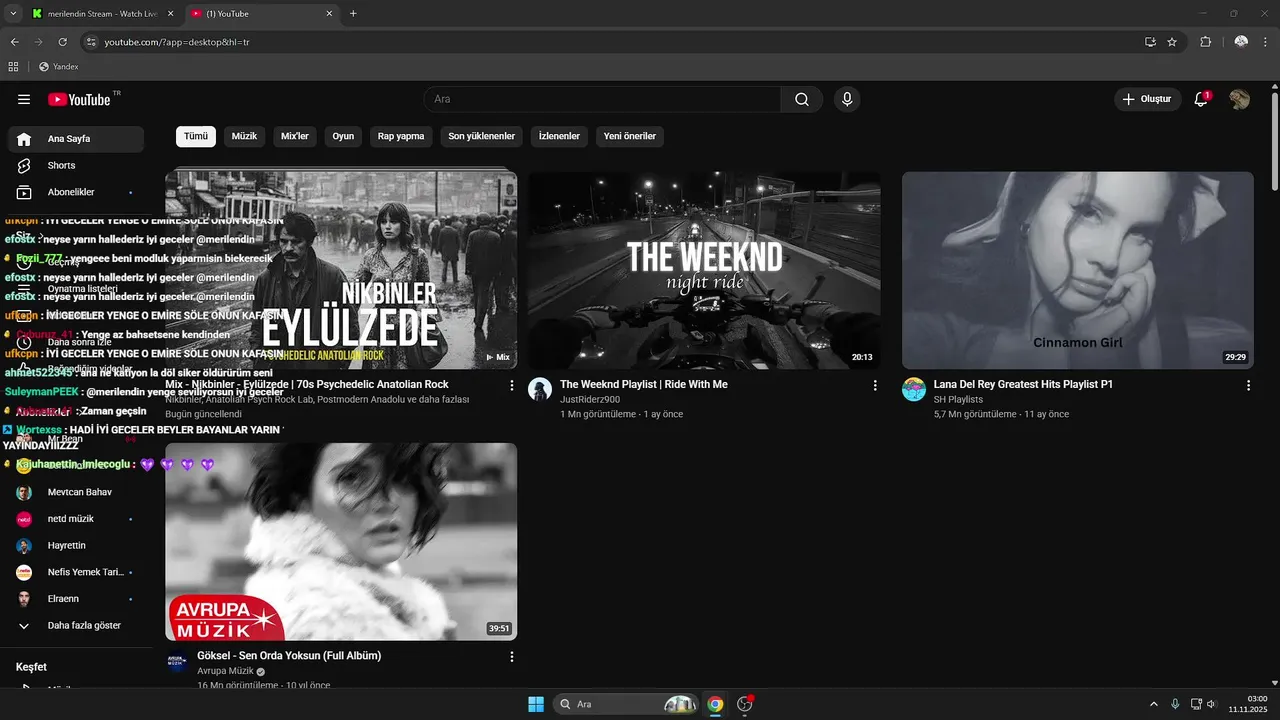This screenshot has height=720, width=1280.
Task: Open SH Playlists channel link
Action: point(958,399)
